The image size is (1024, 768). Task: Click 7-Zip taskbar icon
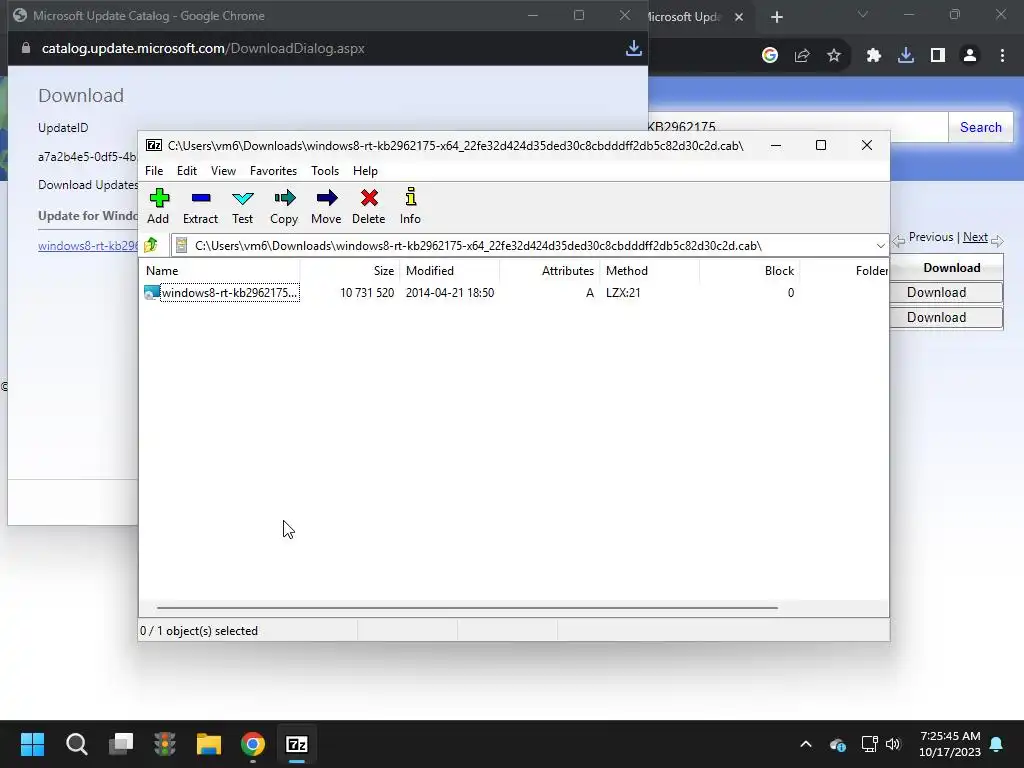(296, 744)
